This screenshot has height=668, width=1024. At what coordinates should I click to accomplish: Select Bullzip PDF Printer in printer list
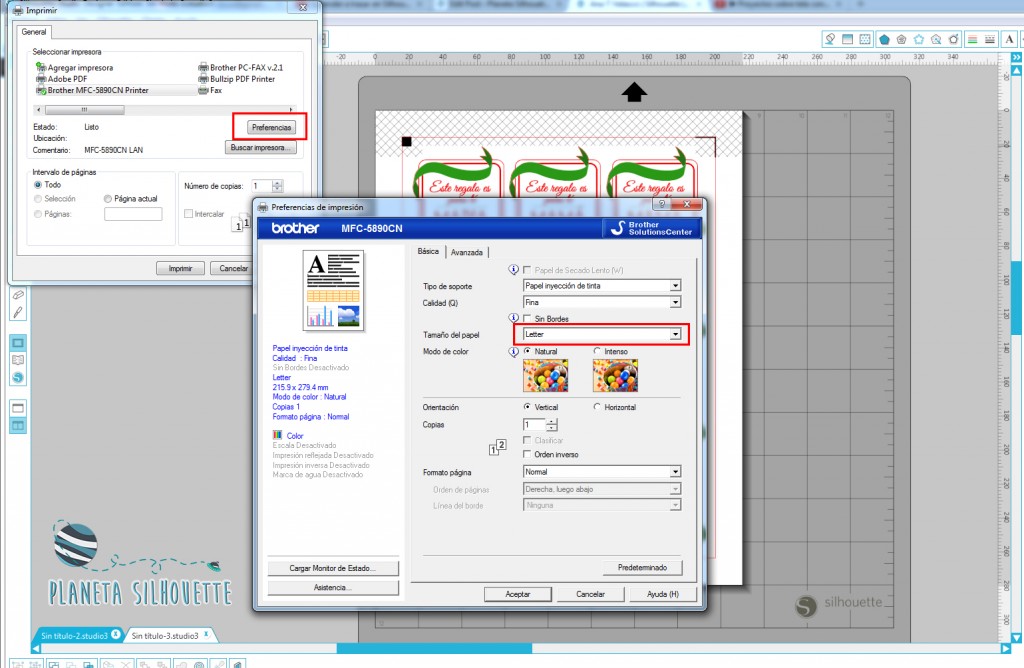pos(242,79)
